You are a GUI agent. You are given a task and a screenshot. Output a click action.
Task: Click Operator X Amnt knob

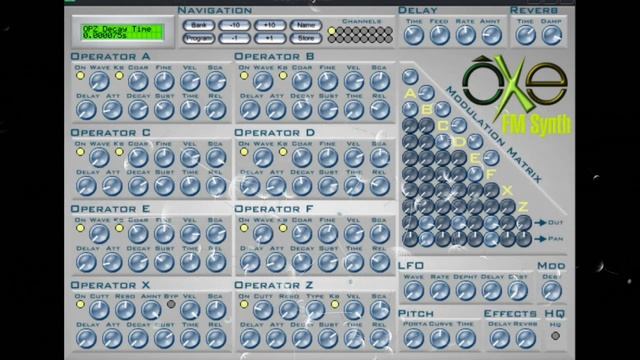[151, 310]
